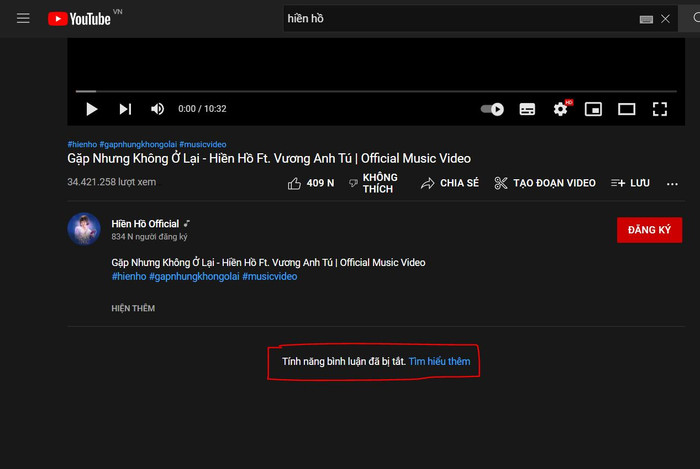This screenshot has width=700, height=469.
Task: Open #gapnhungkhongolai hashtag in the description
Action: pos(194,276)
